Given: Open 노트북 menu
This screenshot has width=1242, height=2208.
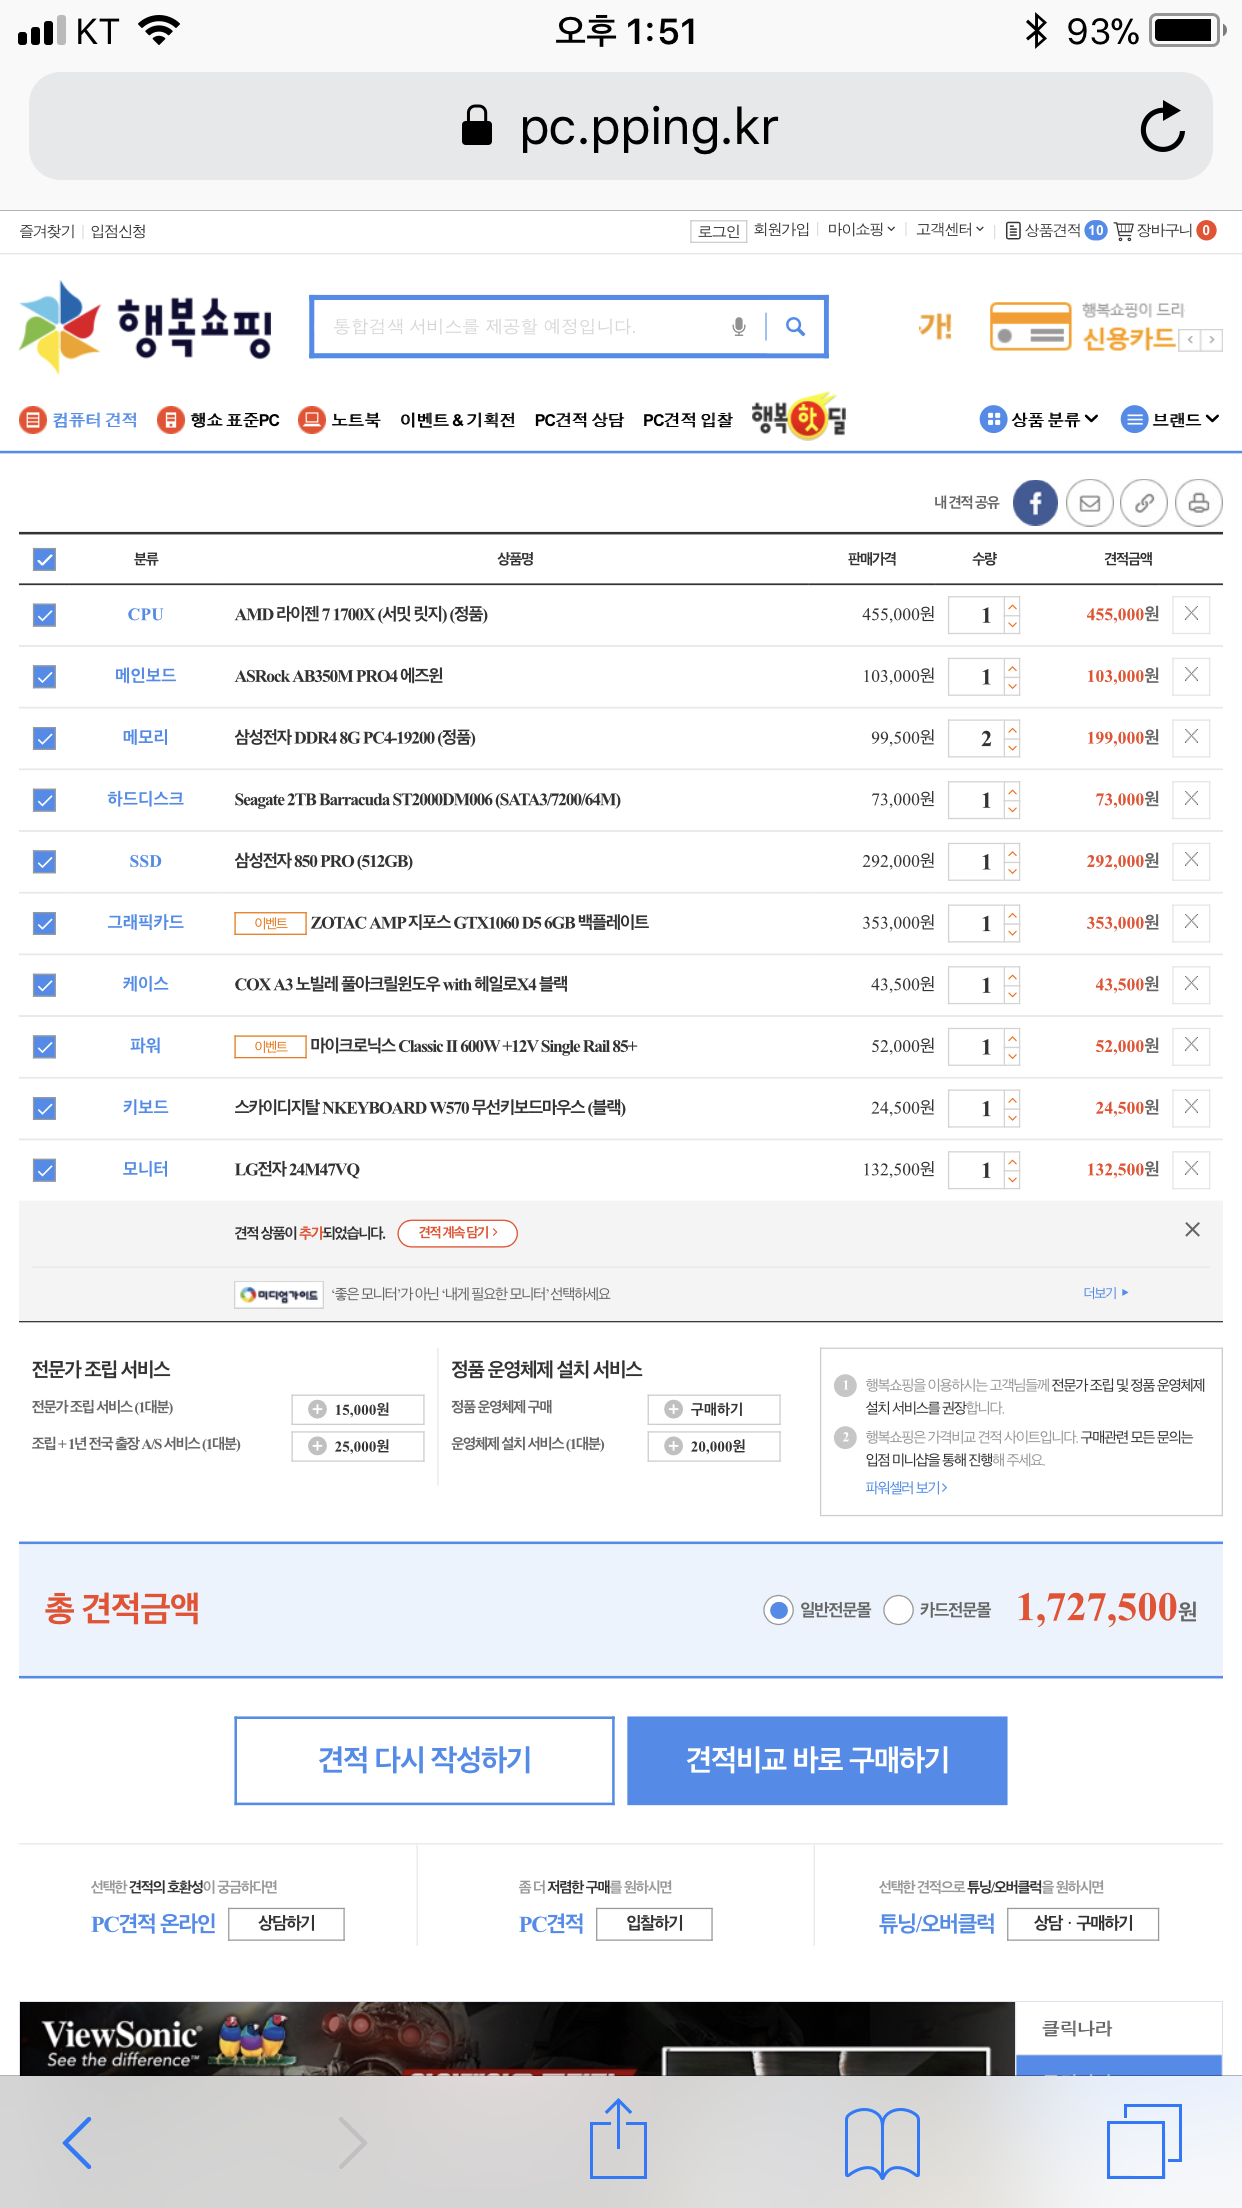Looking at the screenshot, I should point(339,420).
